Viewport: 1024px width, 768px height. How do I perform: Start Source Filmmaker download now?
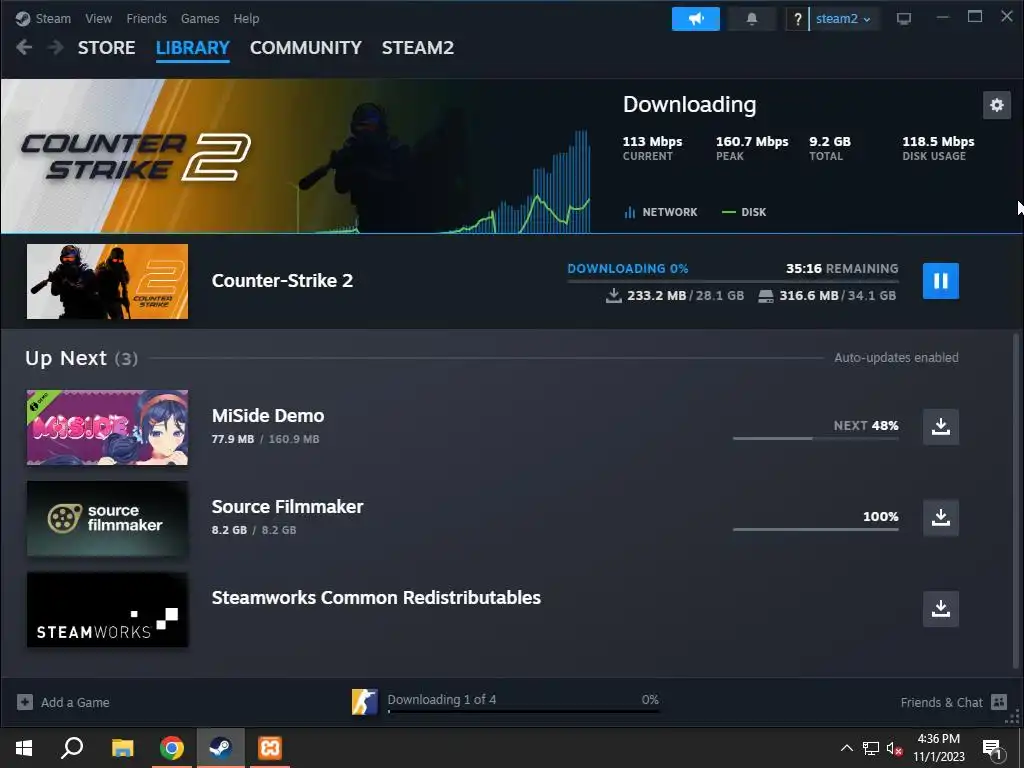[940, 517]
